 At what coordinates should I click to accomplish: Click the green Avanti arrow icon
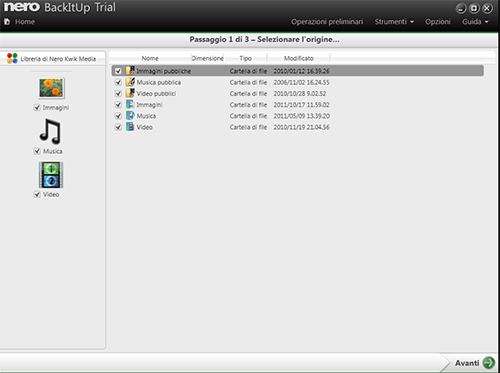pyautogui.click(x=489, y=363)
